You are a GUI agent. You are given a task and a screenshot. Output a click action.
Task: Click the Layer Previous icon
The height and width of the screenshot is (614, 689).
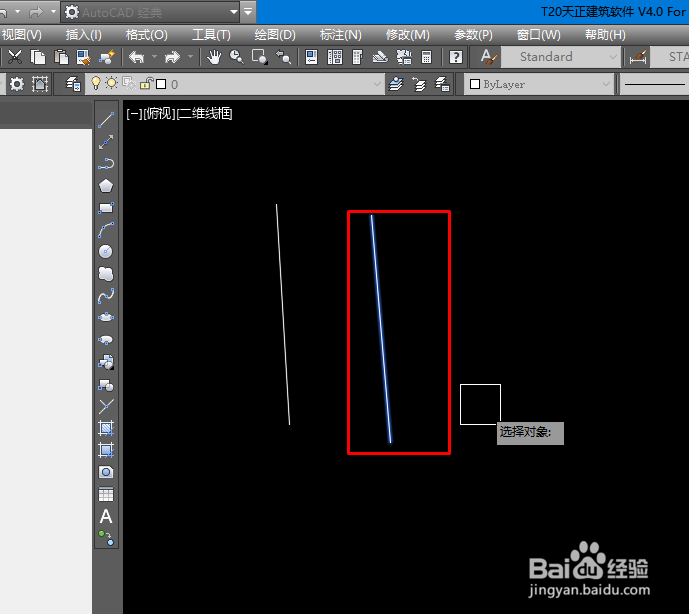[x=419, y=84]
